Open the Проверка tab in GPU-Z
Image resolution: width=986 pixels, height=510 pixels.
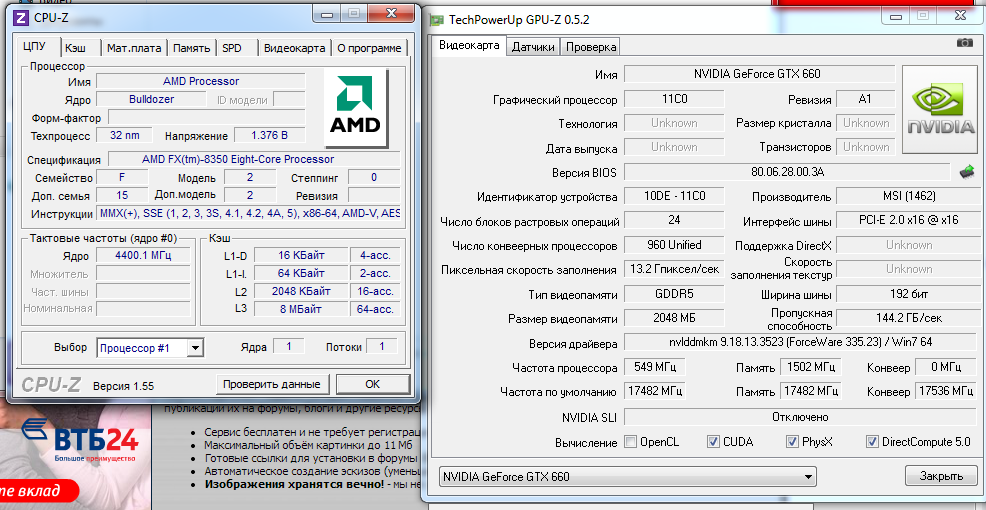pos(590,47)
